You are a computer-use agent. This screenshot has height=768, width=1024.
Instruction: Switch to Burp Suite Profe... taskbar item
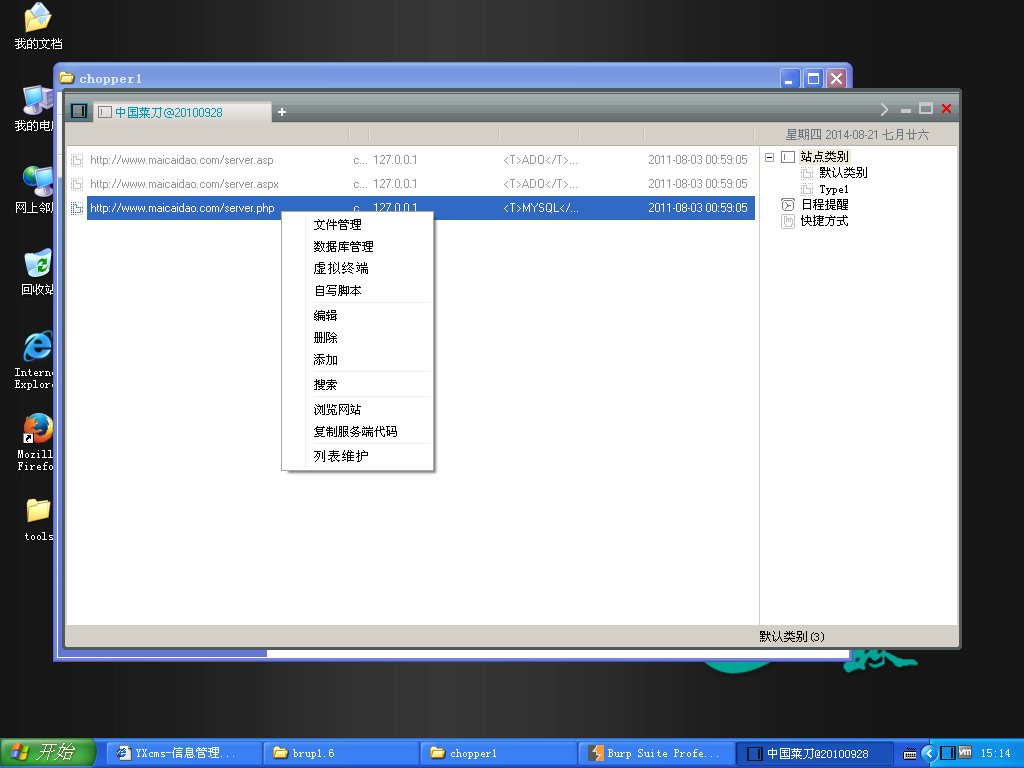pyautogui.click(x=656, y=753)
